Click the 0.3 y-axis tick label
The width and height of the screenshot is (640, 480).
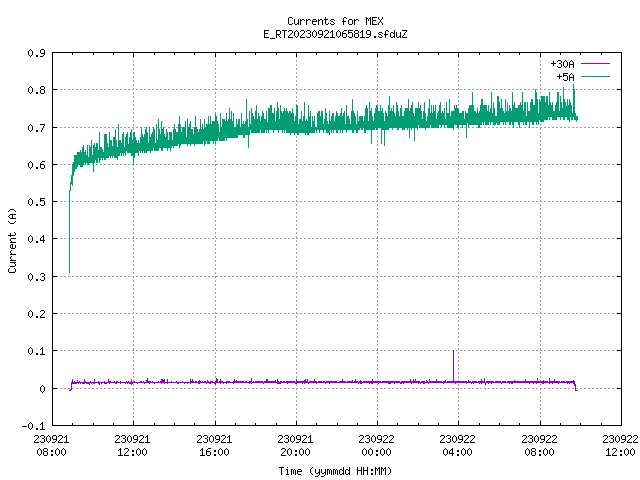pos(37,277)
